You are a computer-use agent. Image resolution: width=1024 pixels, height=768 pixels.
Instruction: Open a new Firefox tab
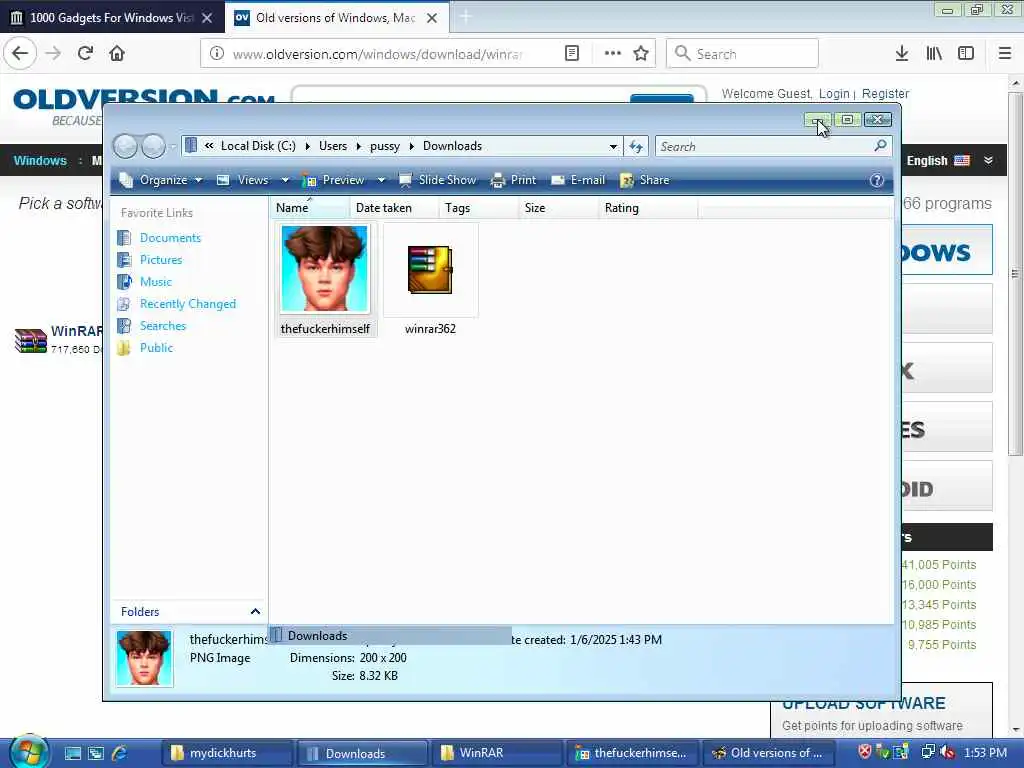(x=466, y=18)
